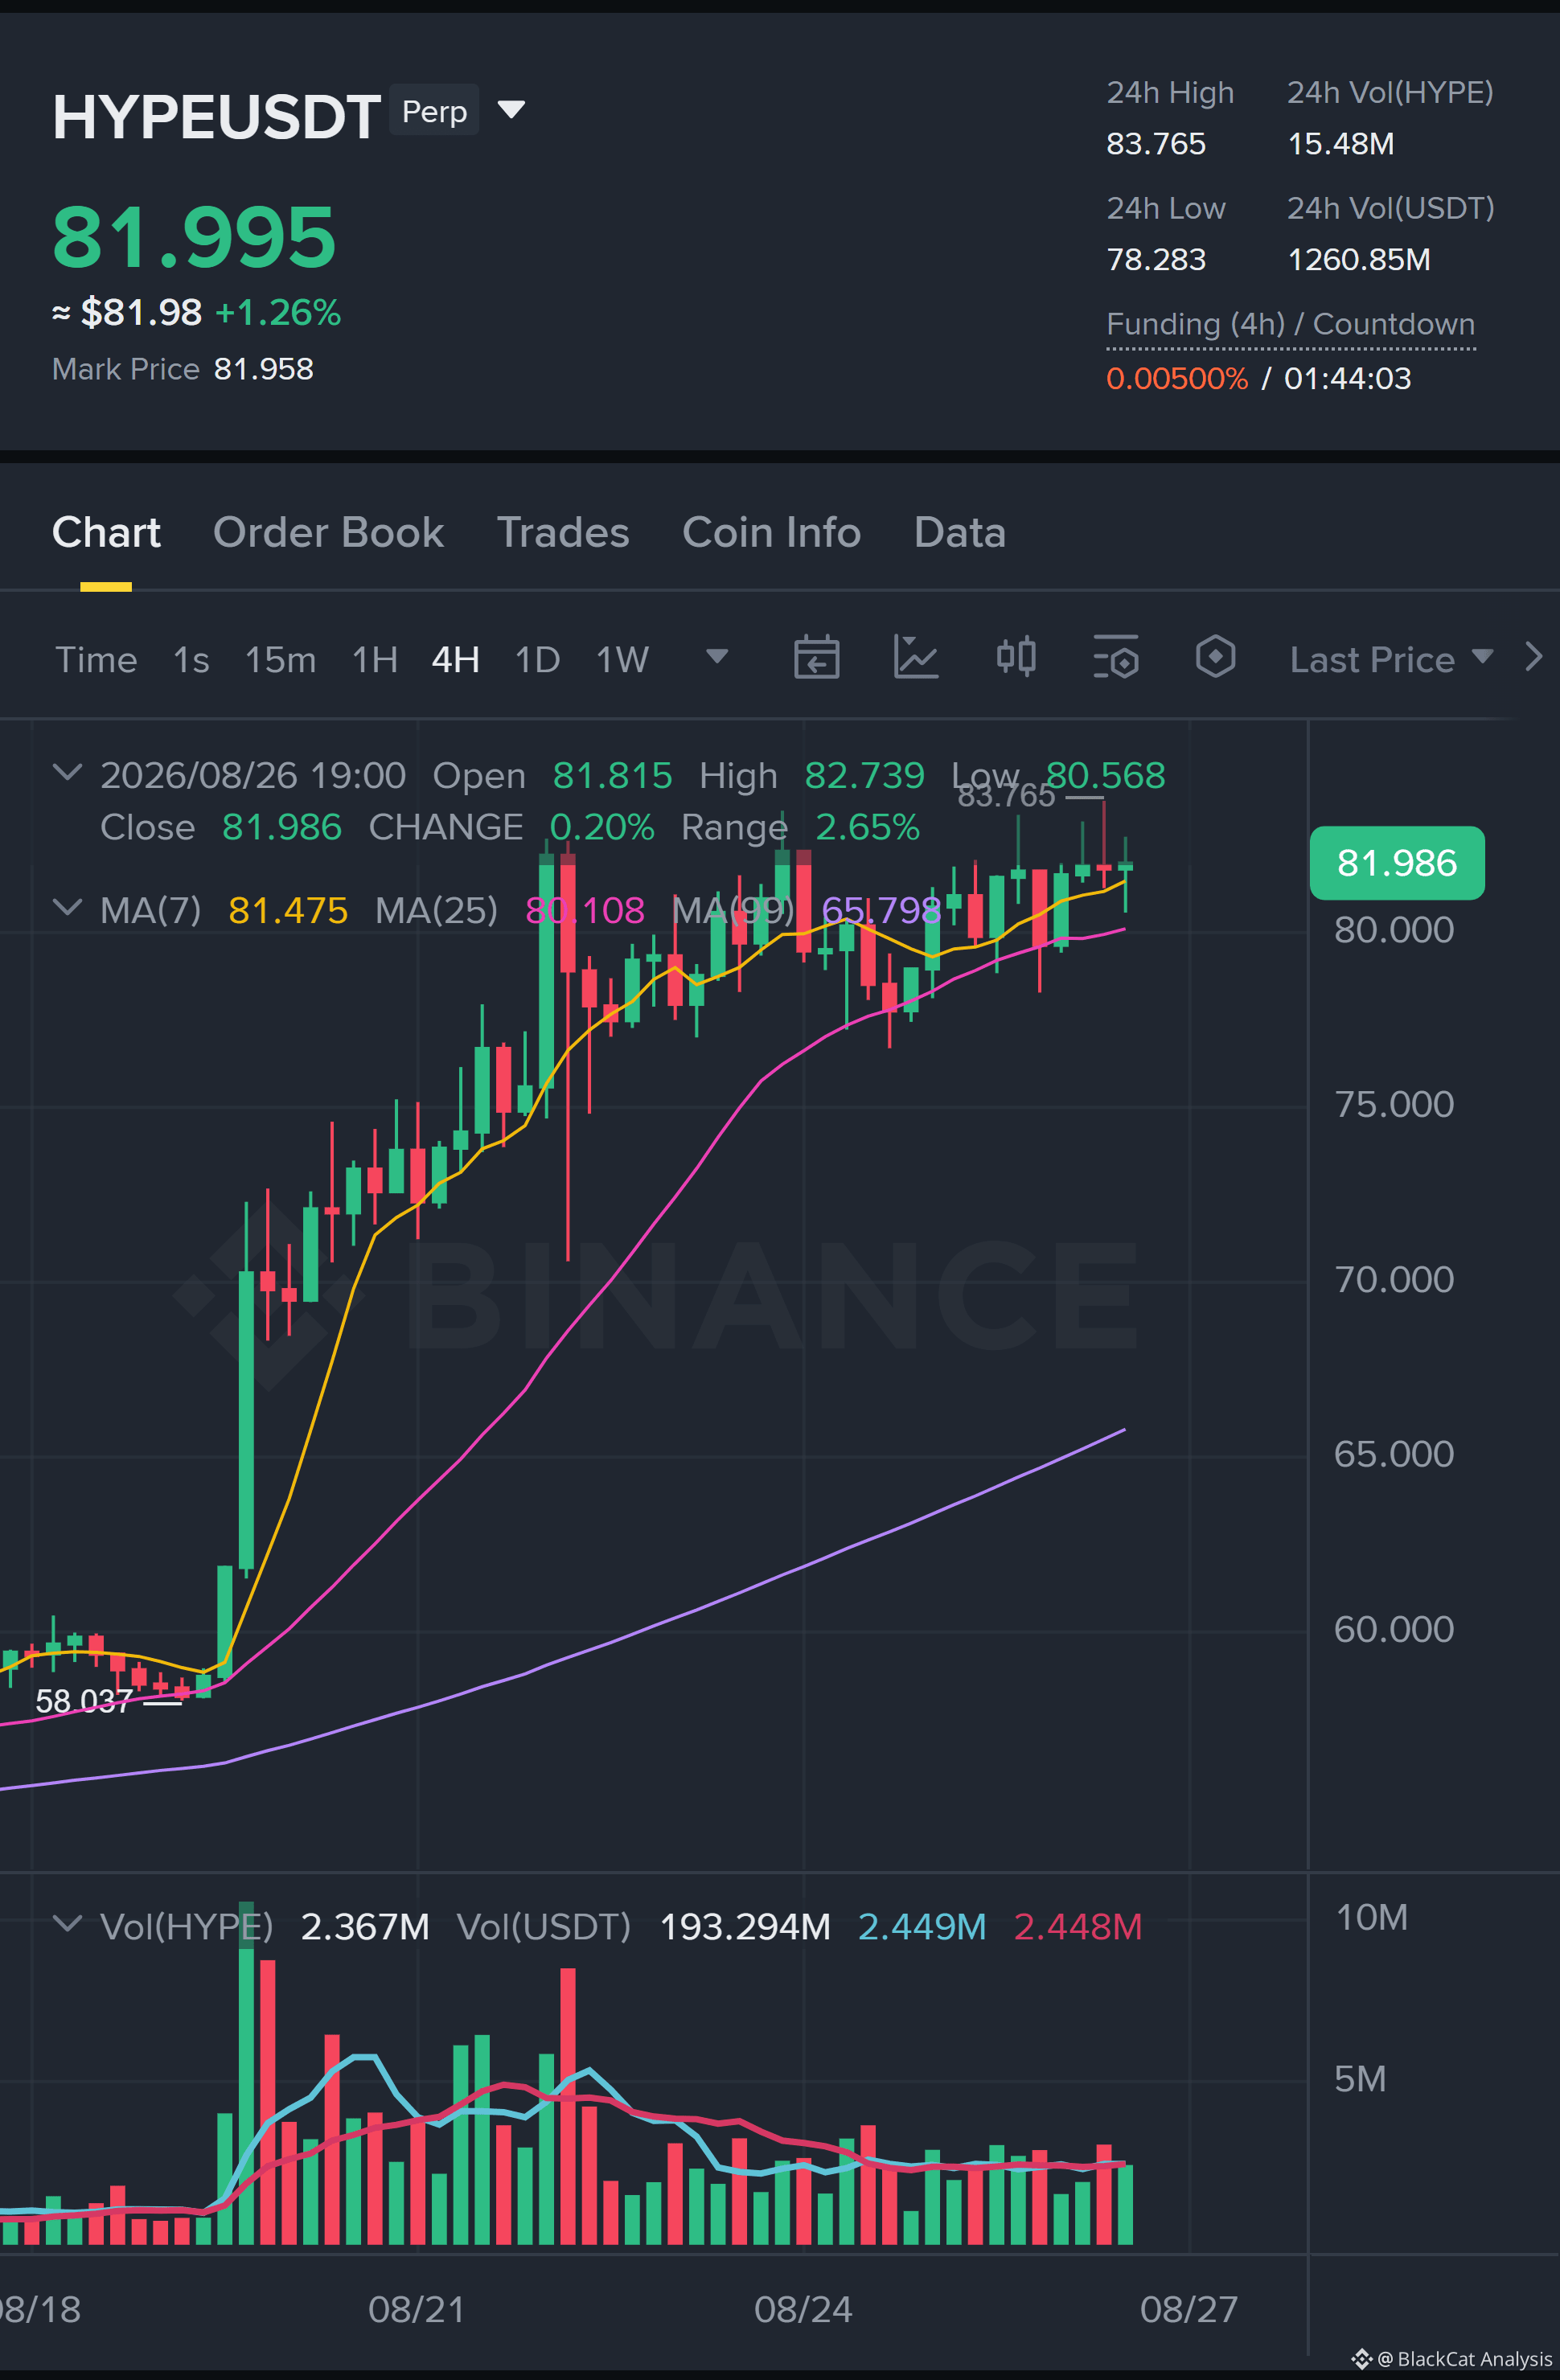Click the MA(99) value 65.798
Screen dimensions: 1560x2380
pos(881,910)
